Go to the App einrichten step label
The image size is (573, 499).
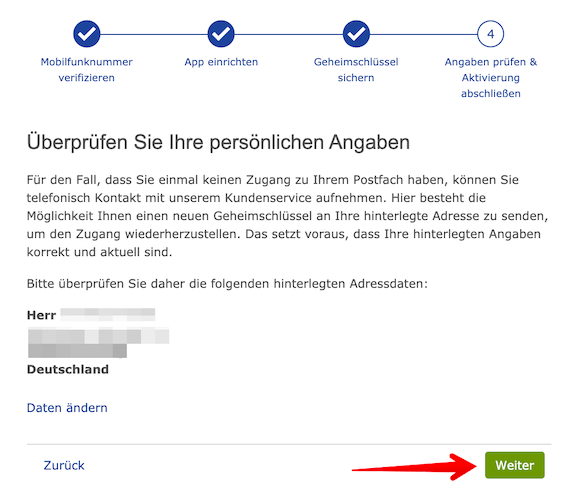(221, 62)
